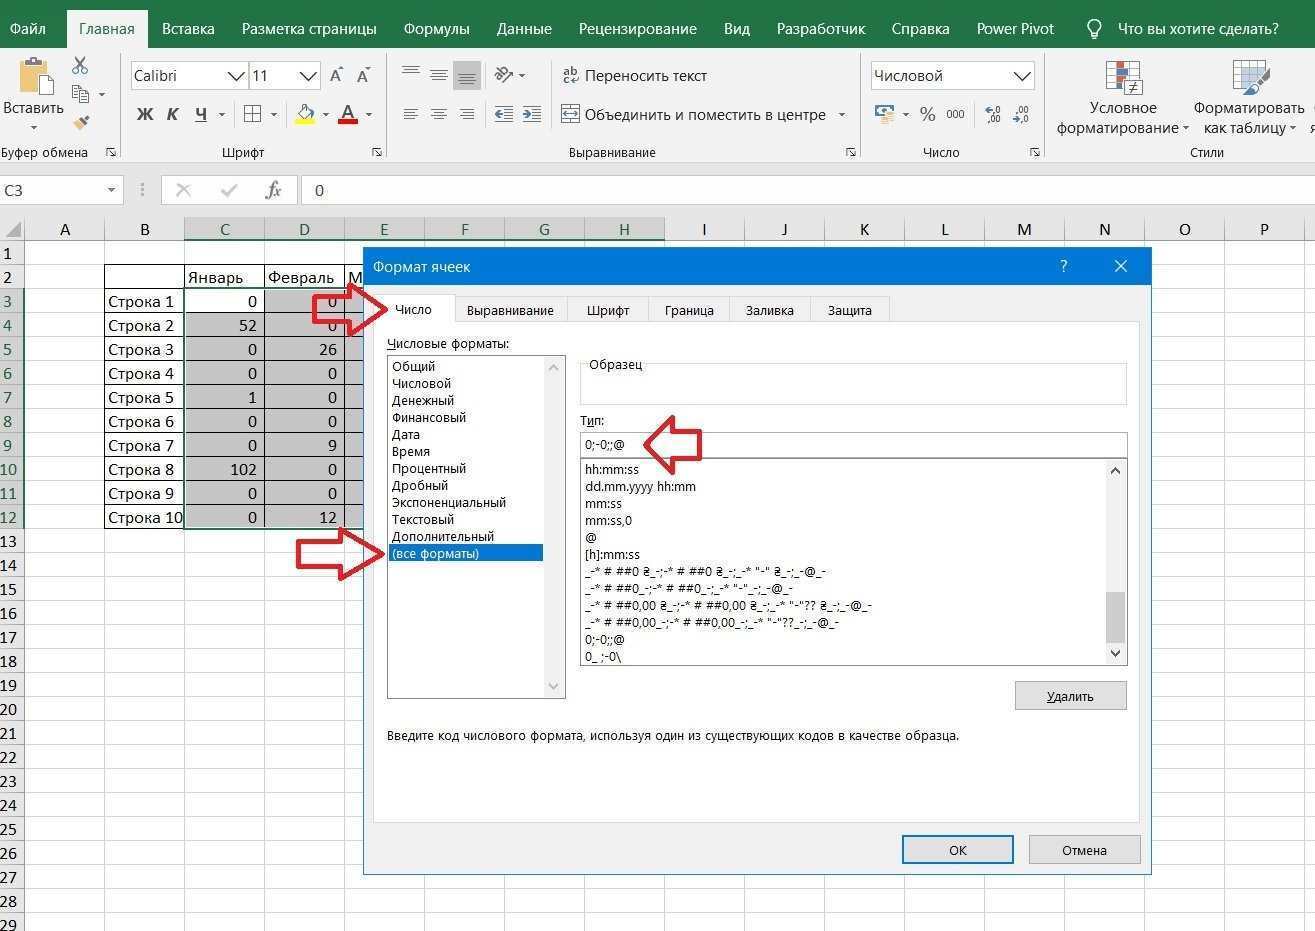Open the Граница tab in Формат ячеек
The image size is (1315, 931).
tap(688, 310)
